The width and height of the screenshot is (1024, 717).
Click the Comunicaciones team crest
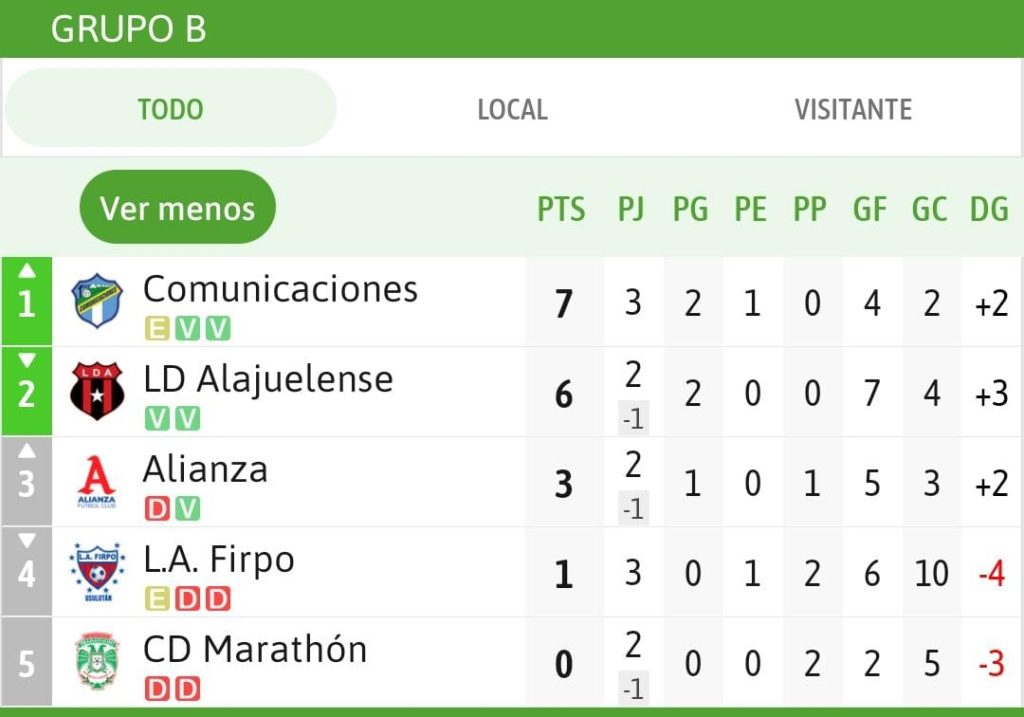[x=97, y=300]
